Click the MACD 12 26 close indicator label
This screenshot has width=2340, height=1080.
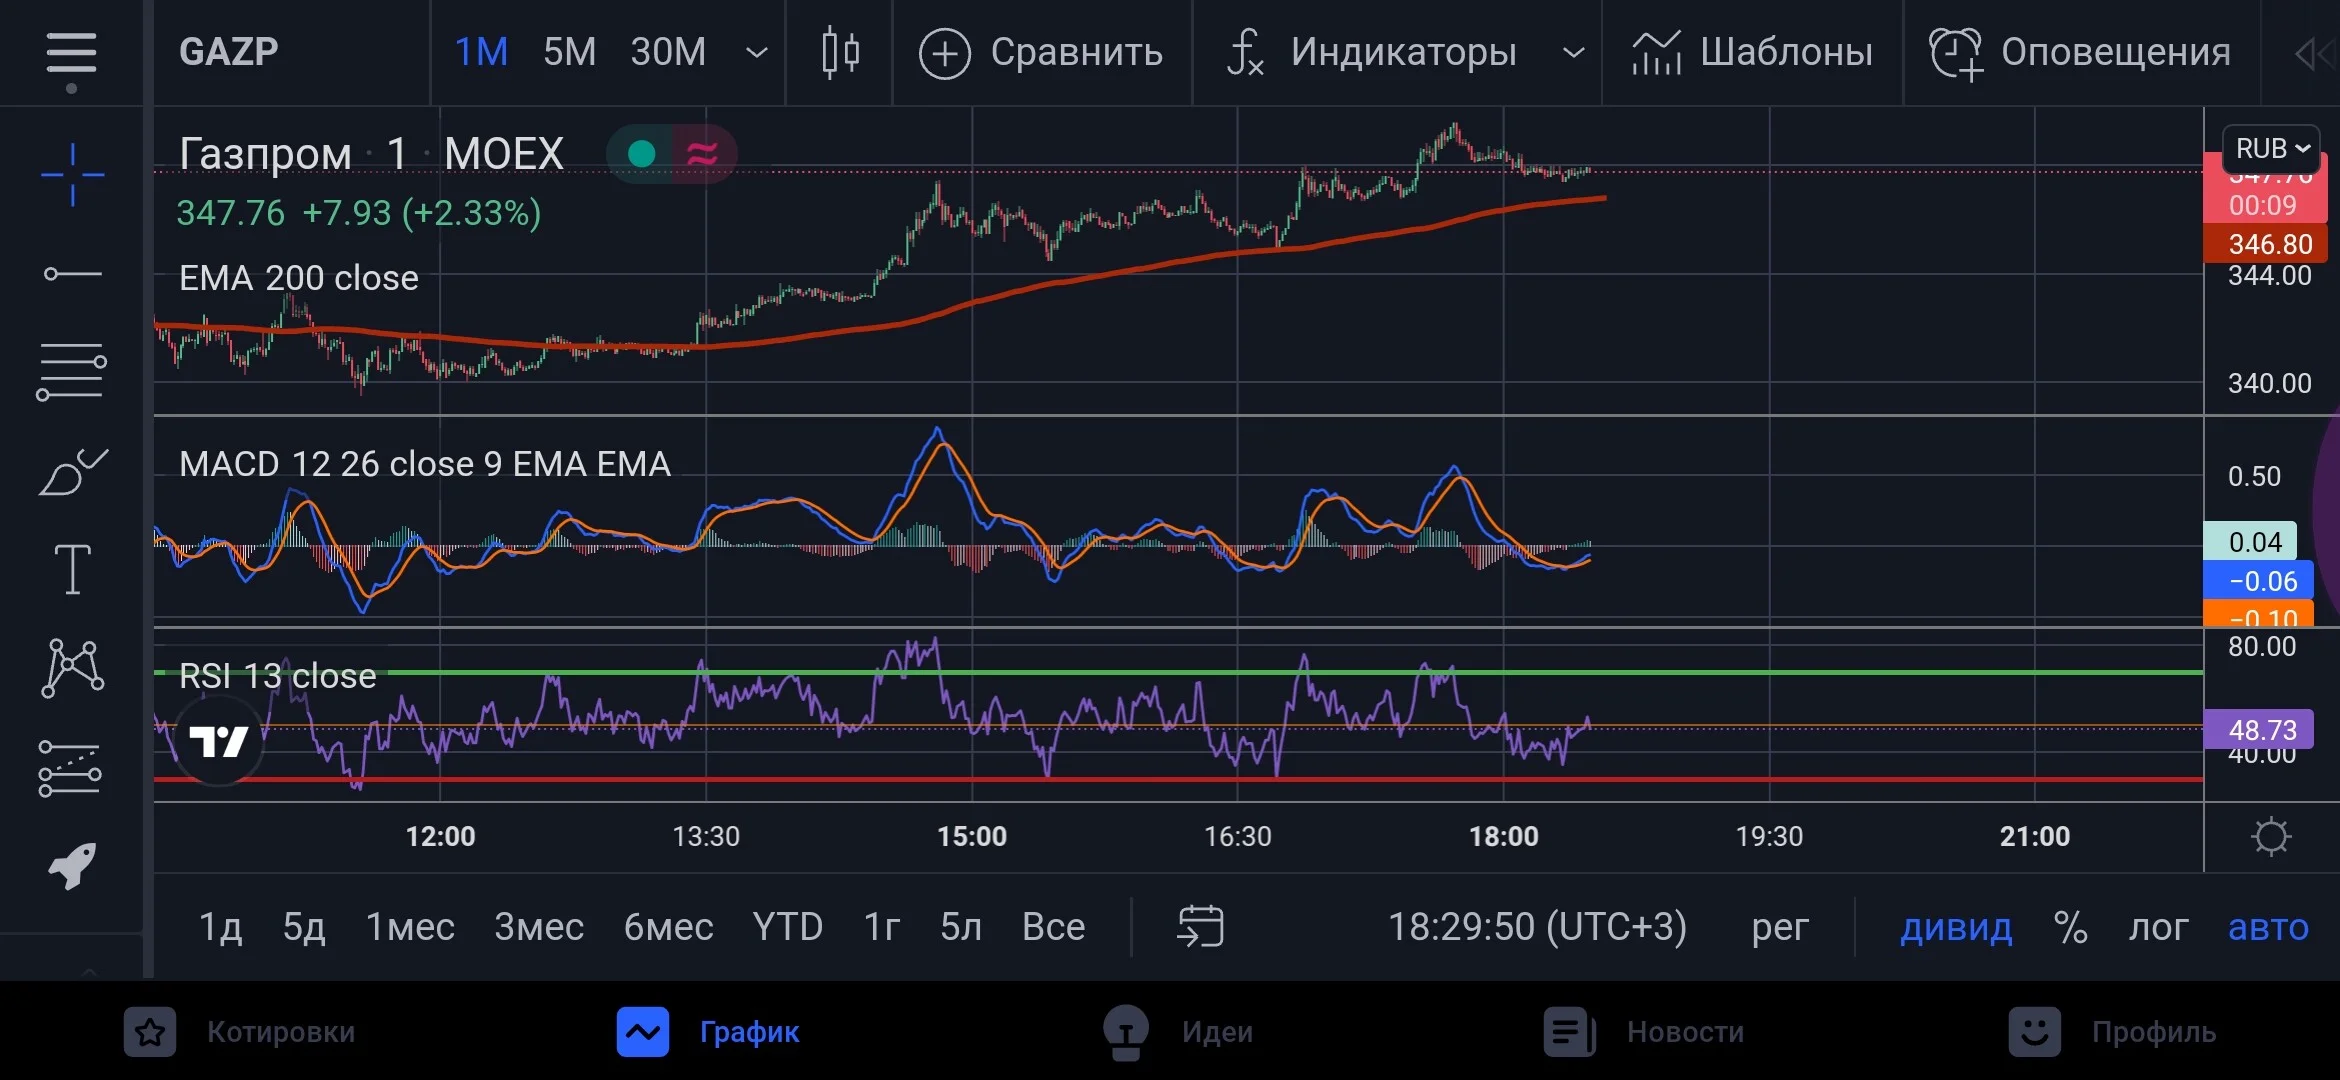(425, 464)
